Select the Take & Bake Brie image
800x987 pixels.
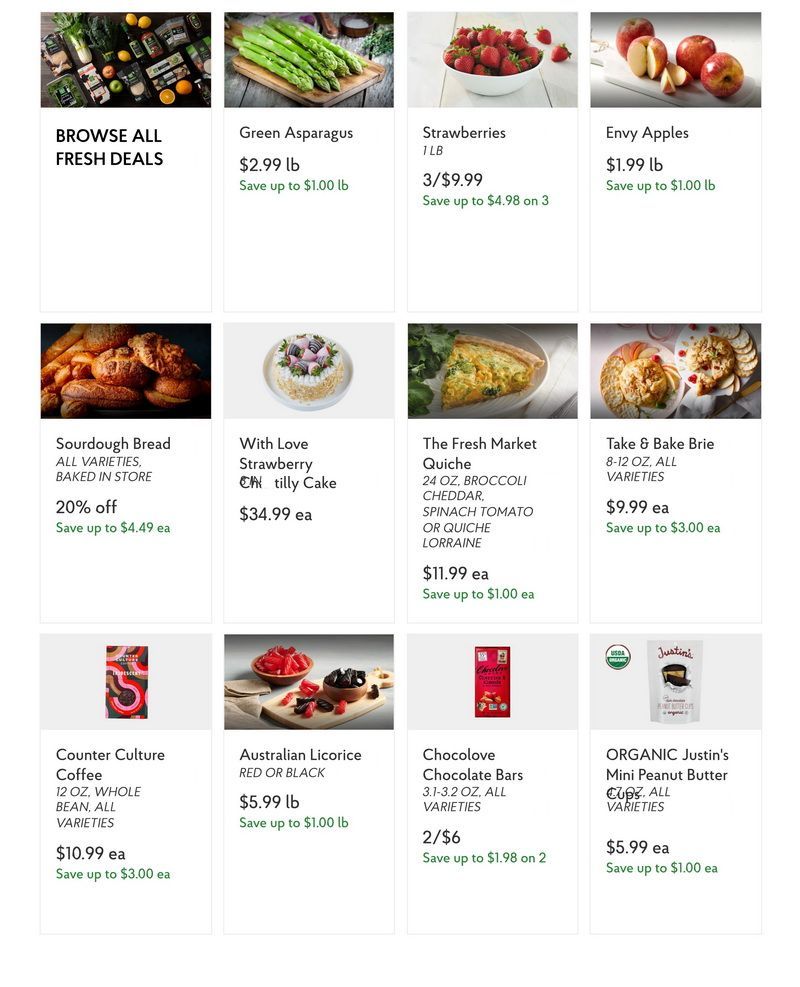[675, 371]
